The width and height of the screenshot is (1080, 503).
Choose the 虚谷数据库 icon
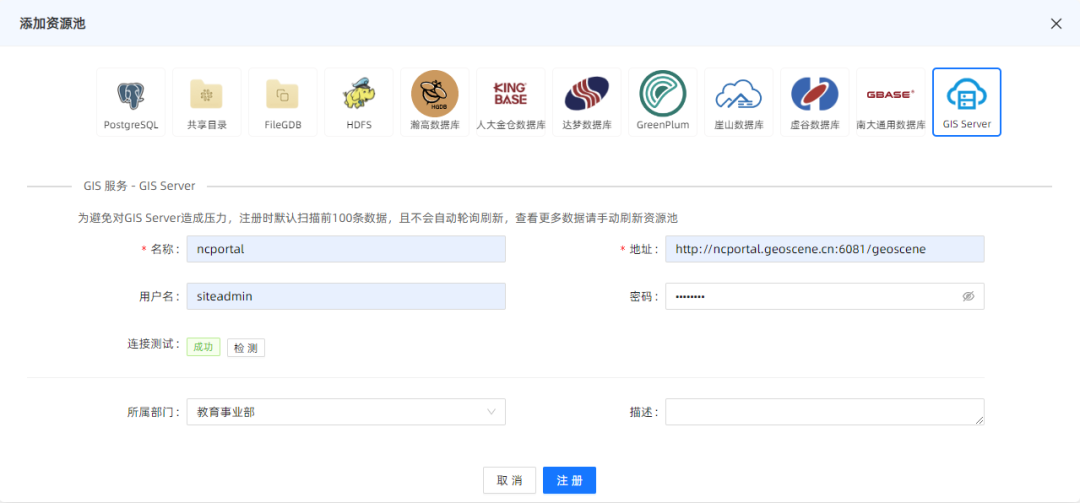coord(815,102)
